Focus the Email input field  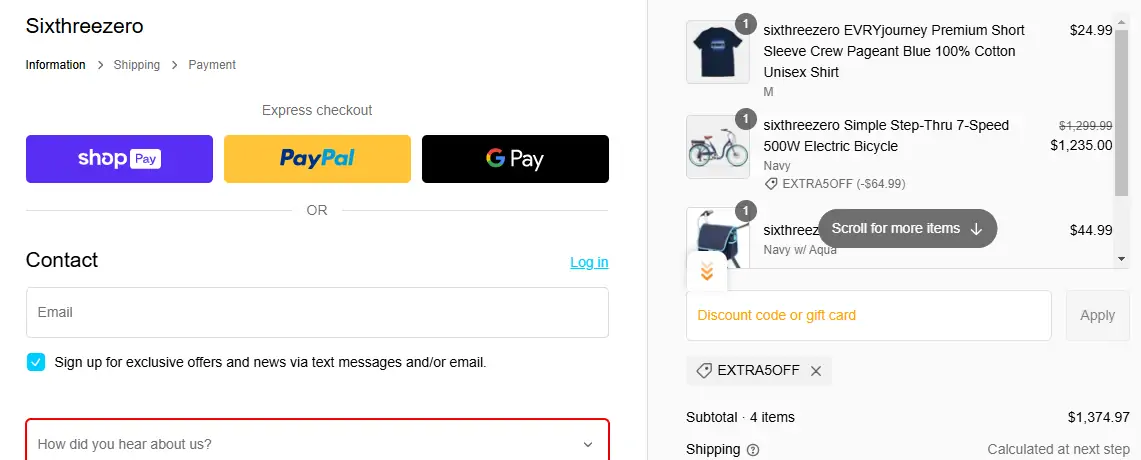[317, 312]
